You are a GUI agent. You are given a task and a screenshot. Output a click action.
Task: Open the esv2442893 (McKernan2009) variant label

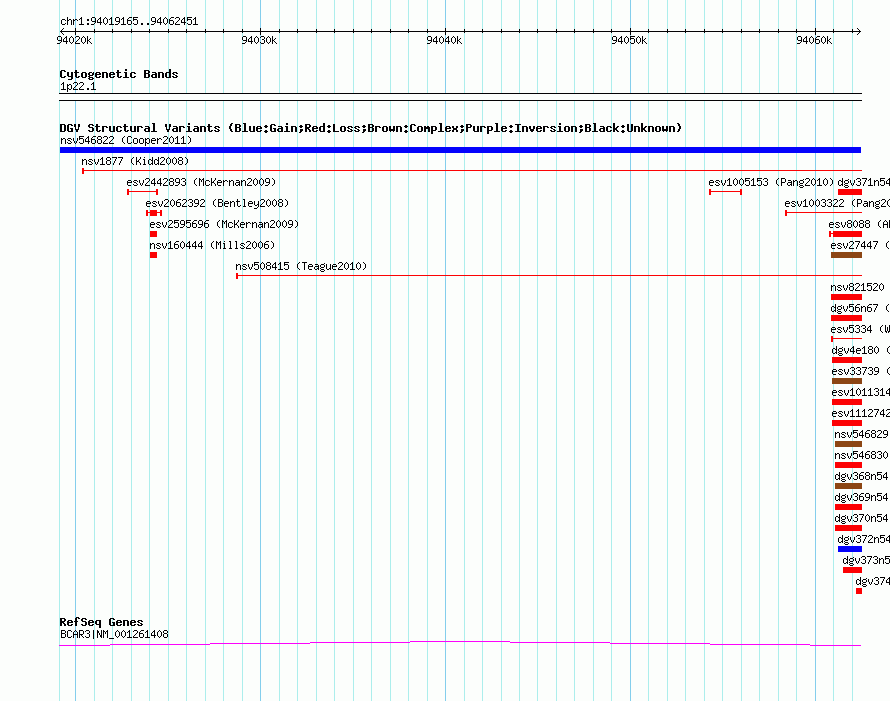click(x=201, y=182)
